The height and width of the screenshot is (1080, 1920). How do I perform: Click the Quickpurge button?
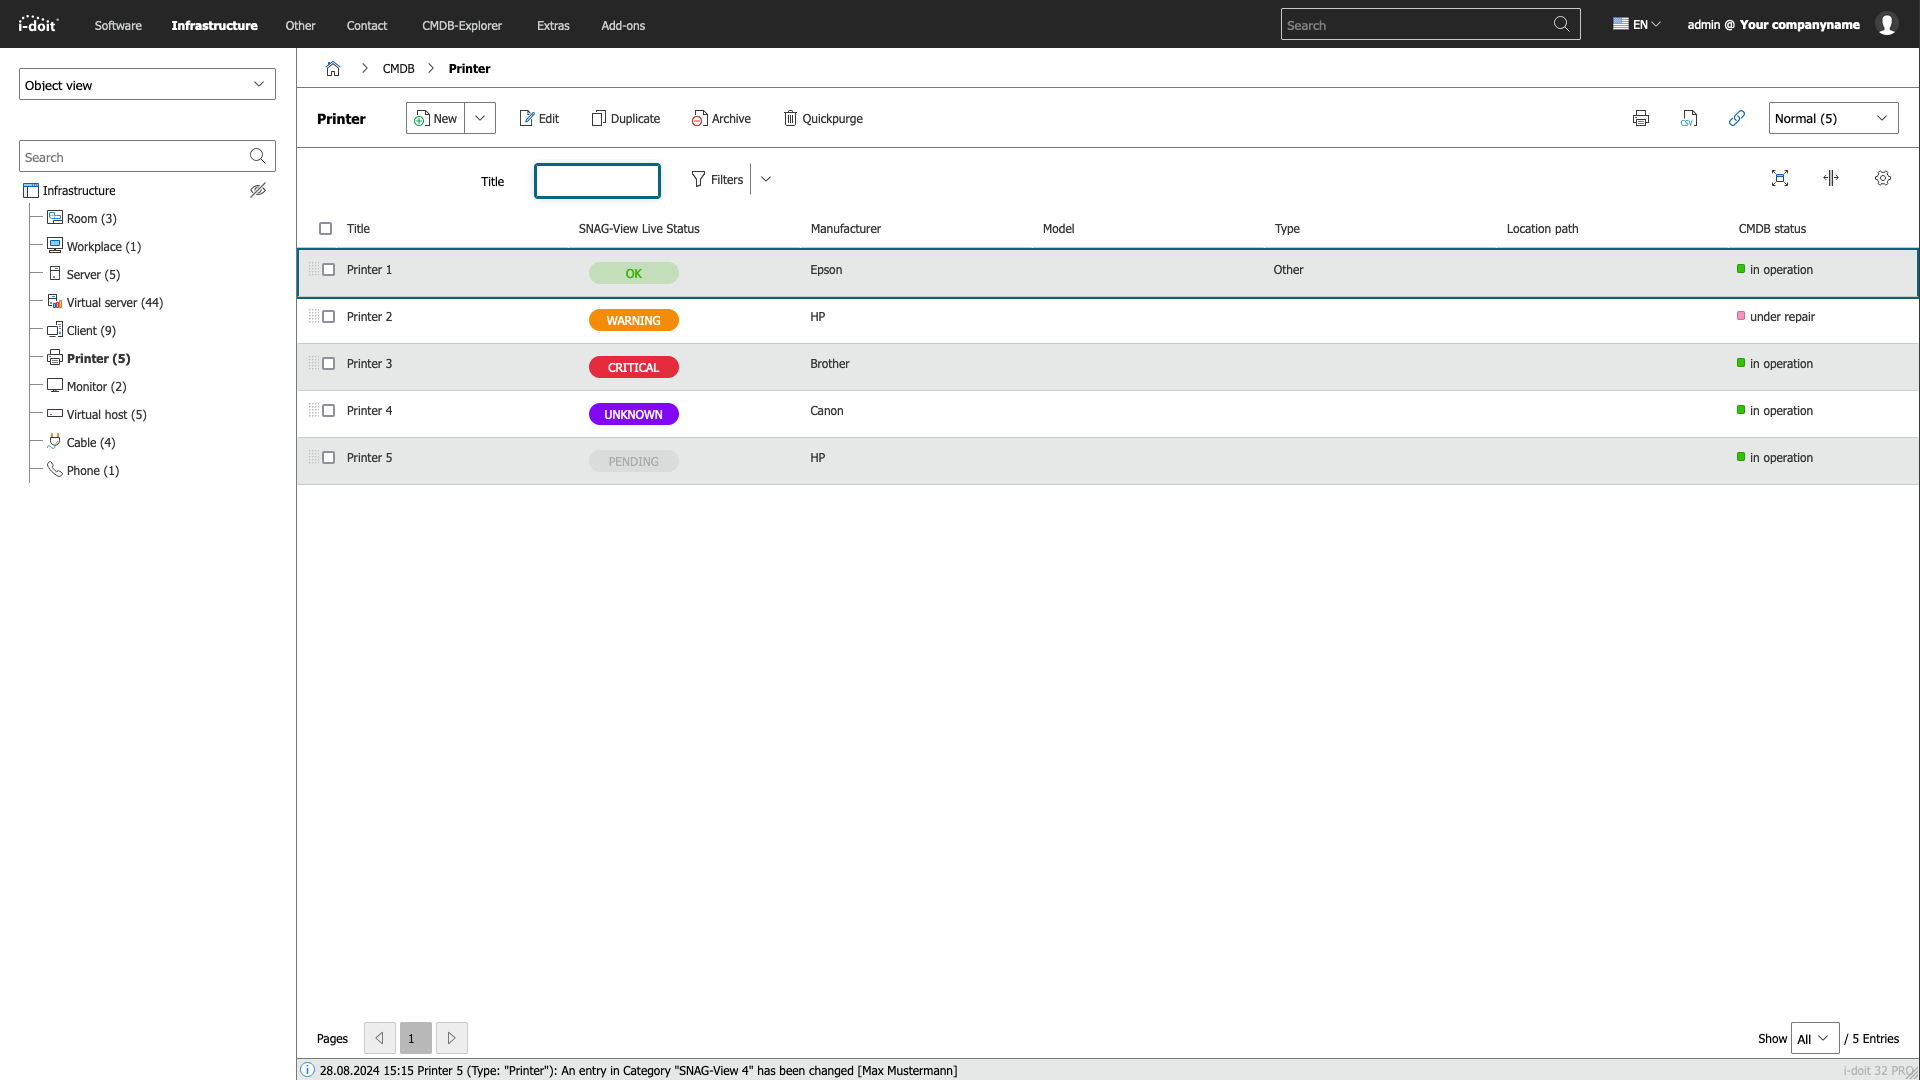click(x=823, y=119)
